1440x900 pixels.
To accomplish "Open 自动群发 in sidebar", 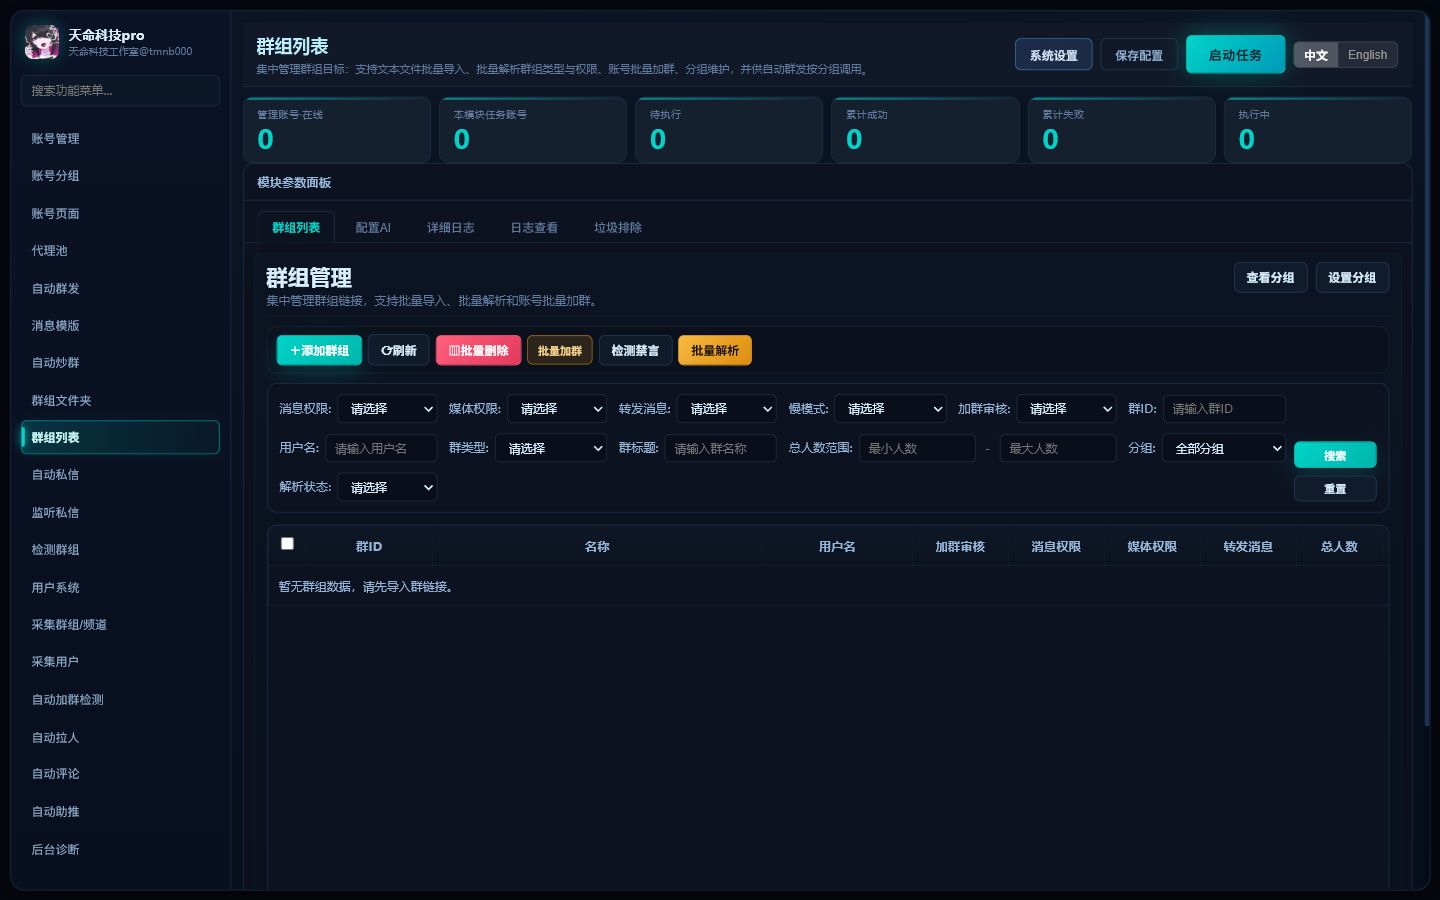I will coord(120,289).
